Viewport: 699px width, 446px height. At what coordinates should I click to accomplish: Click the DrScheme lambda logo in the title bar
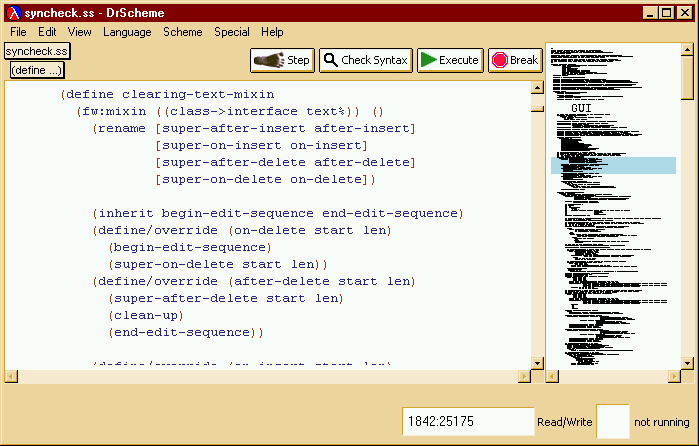[14, 13]
